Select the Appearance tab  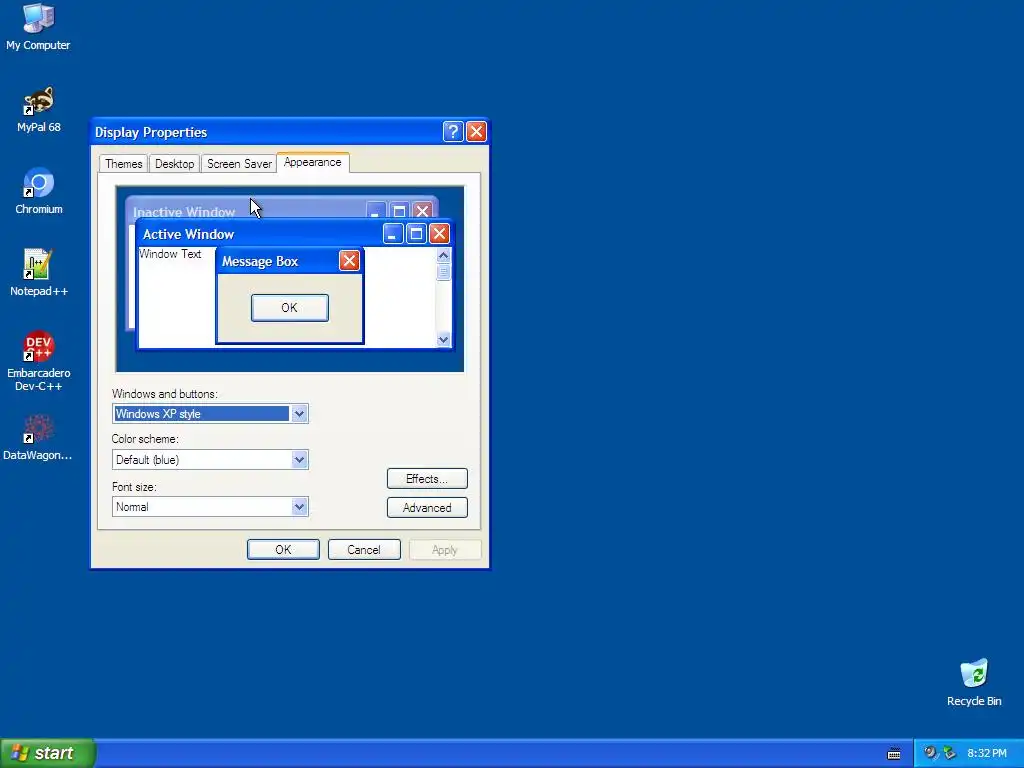(313, 162)
